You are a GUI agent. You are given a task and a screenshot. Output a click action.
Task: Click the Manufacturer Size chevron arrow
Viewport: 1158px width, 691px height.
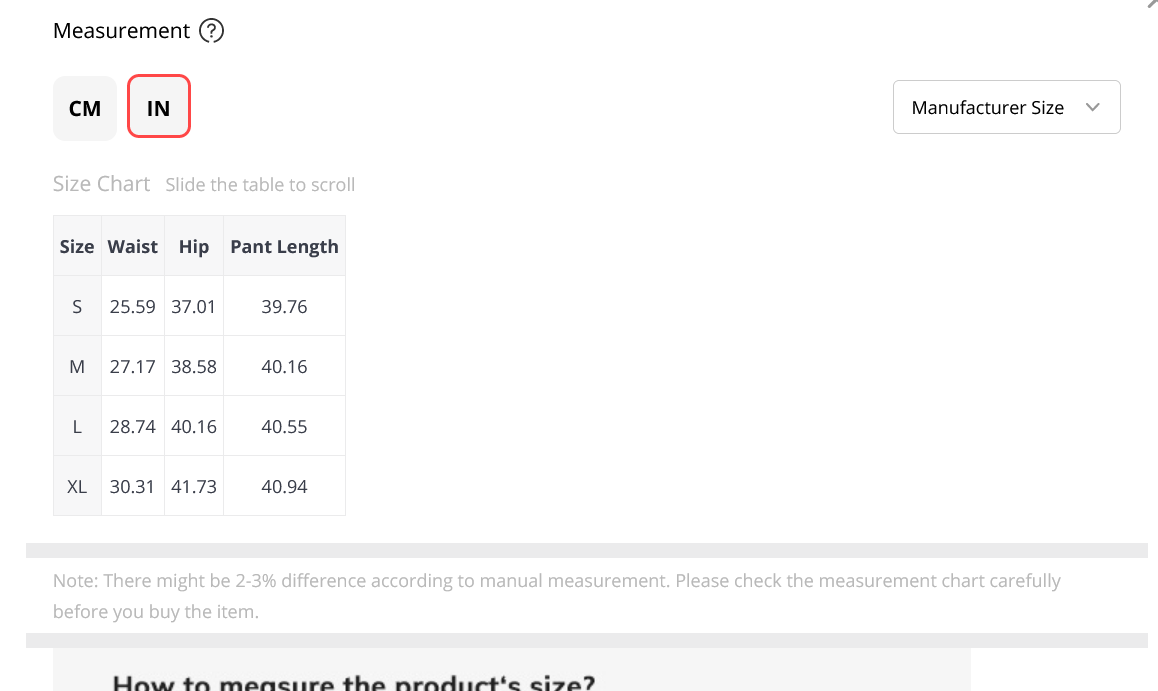tap(1092, 107)
